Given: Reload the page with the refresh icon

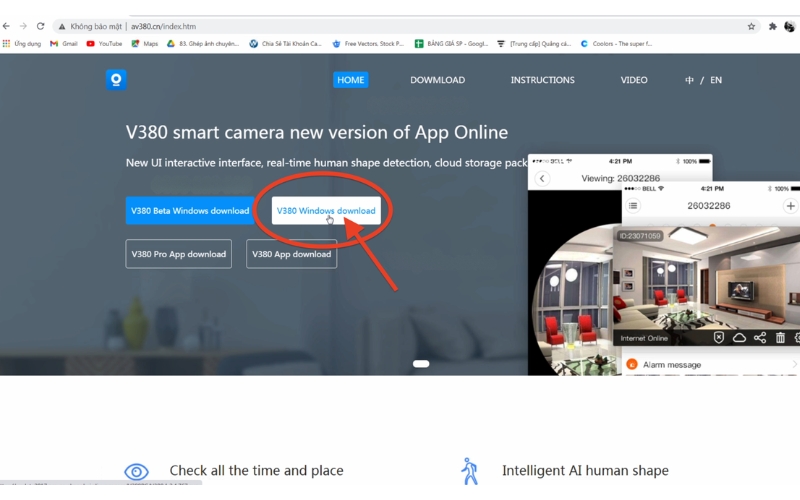Looking at the screenshot, I should point(40,26).
